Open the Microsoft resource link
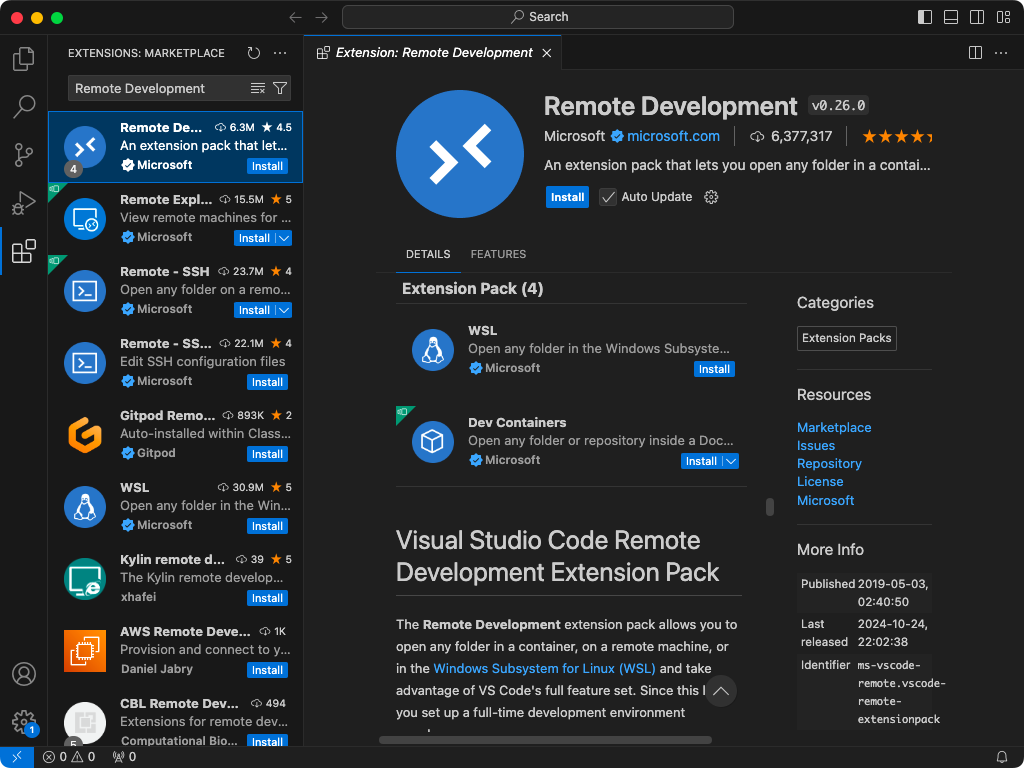This screenshot has height=768, width=1024. click(x=825, y=500)
